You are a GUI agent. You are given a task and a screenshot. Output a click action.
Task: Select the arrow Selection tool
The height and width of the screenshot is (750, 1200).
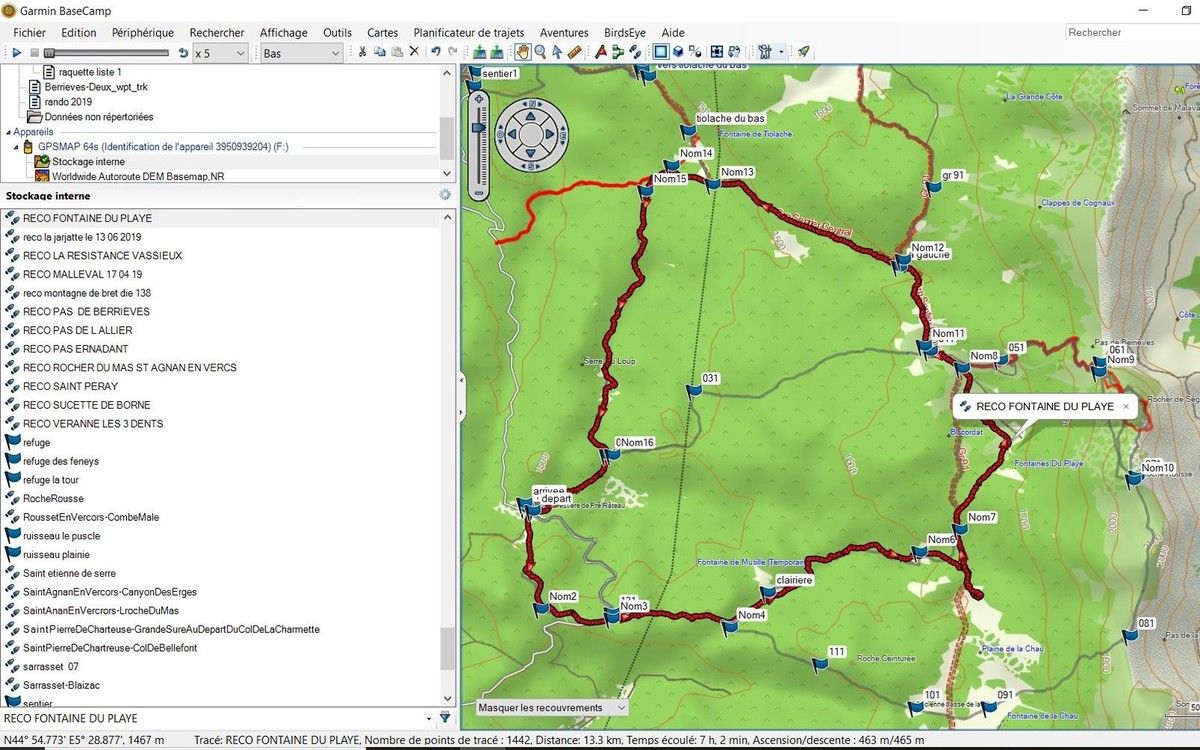[557, 53]
